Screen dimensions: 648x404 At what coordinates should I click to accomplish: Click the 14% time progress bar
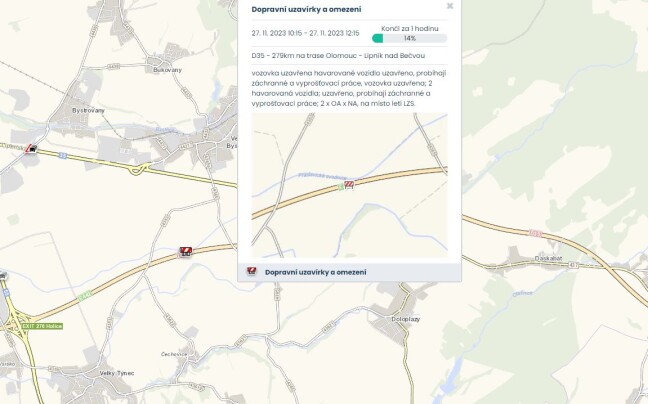(410, 38)
